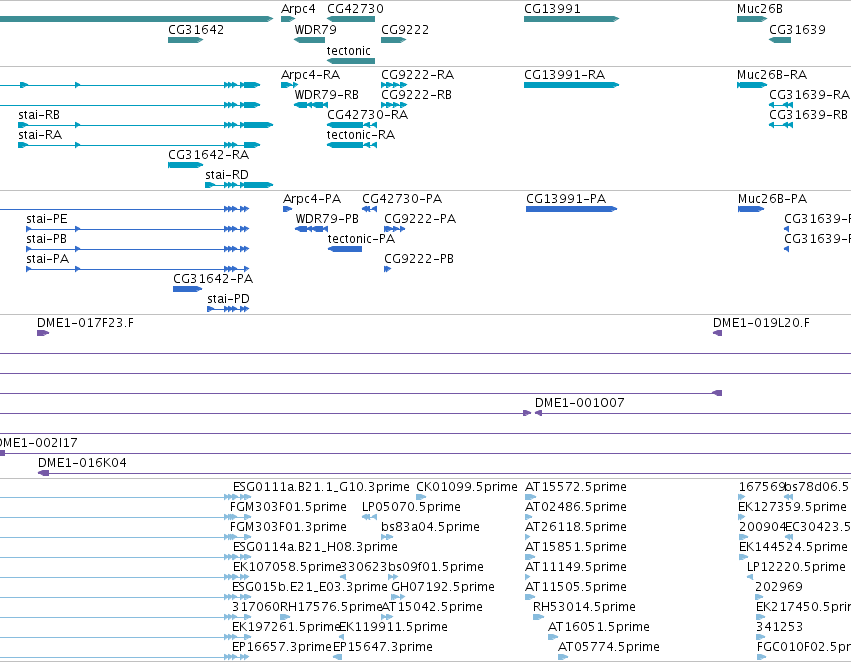Click transcript CG9222-RA

click(393, 85)
